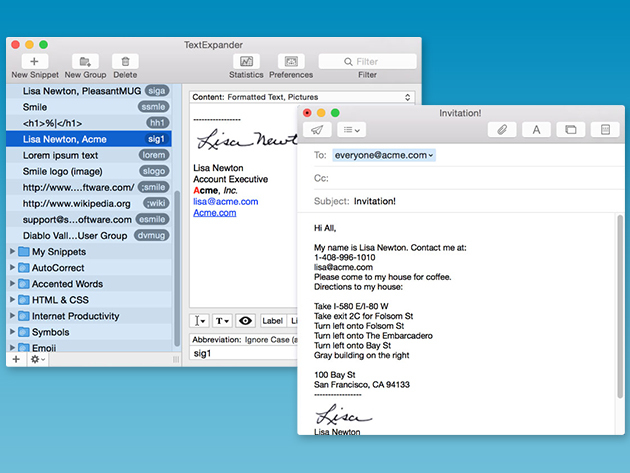Open the Statistics panel
The width and height of the screenshot is (630, 473).
click(246, 61)
